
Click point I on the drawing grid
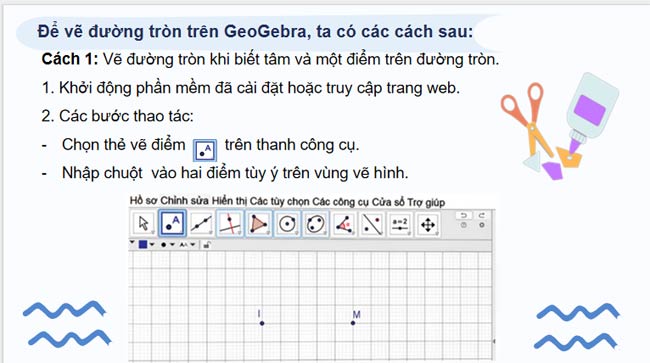(262, 323)
